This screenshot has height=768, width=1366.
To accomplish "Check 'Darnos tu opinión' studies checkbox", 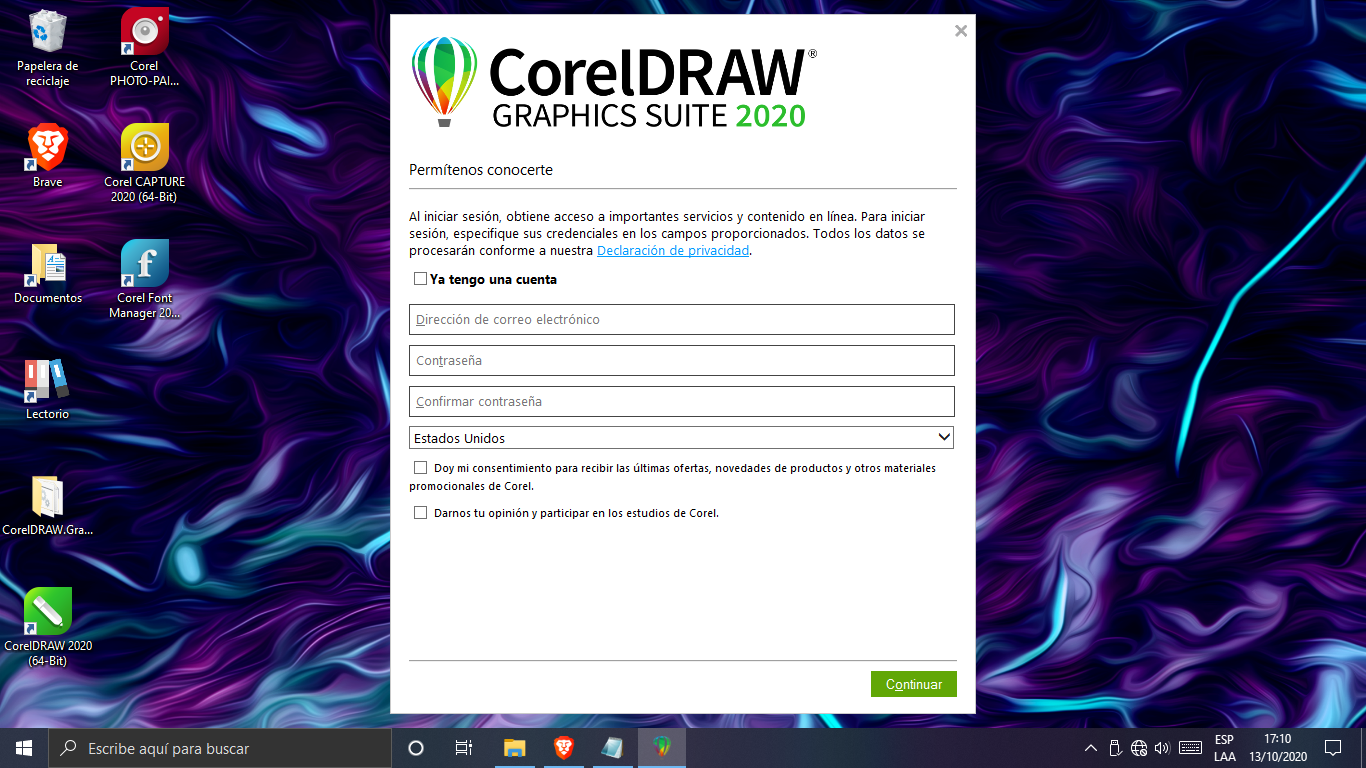I will [420, 513].
